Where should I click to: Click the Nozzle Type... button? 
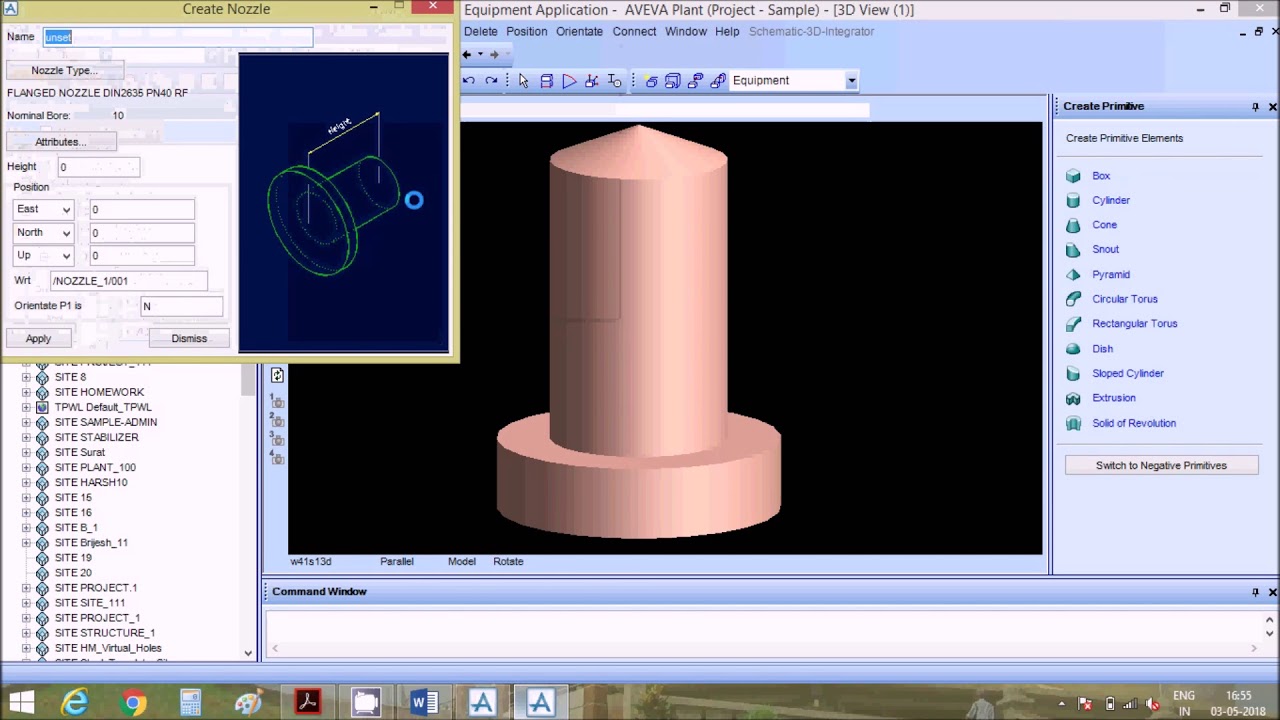(65, 70)
